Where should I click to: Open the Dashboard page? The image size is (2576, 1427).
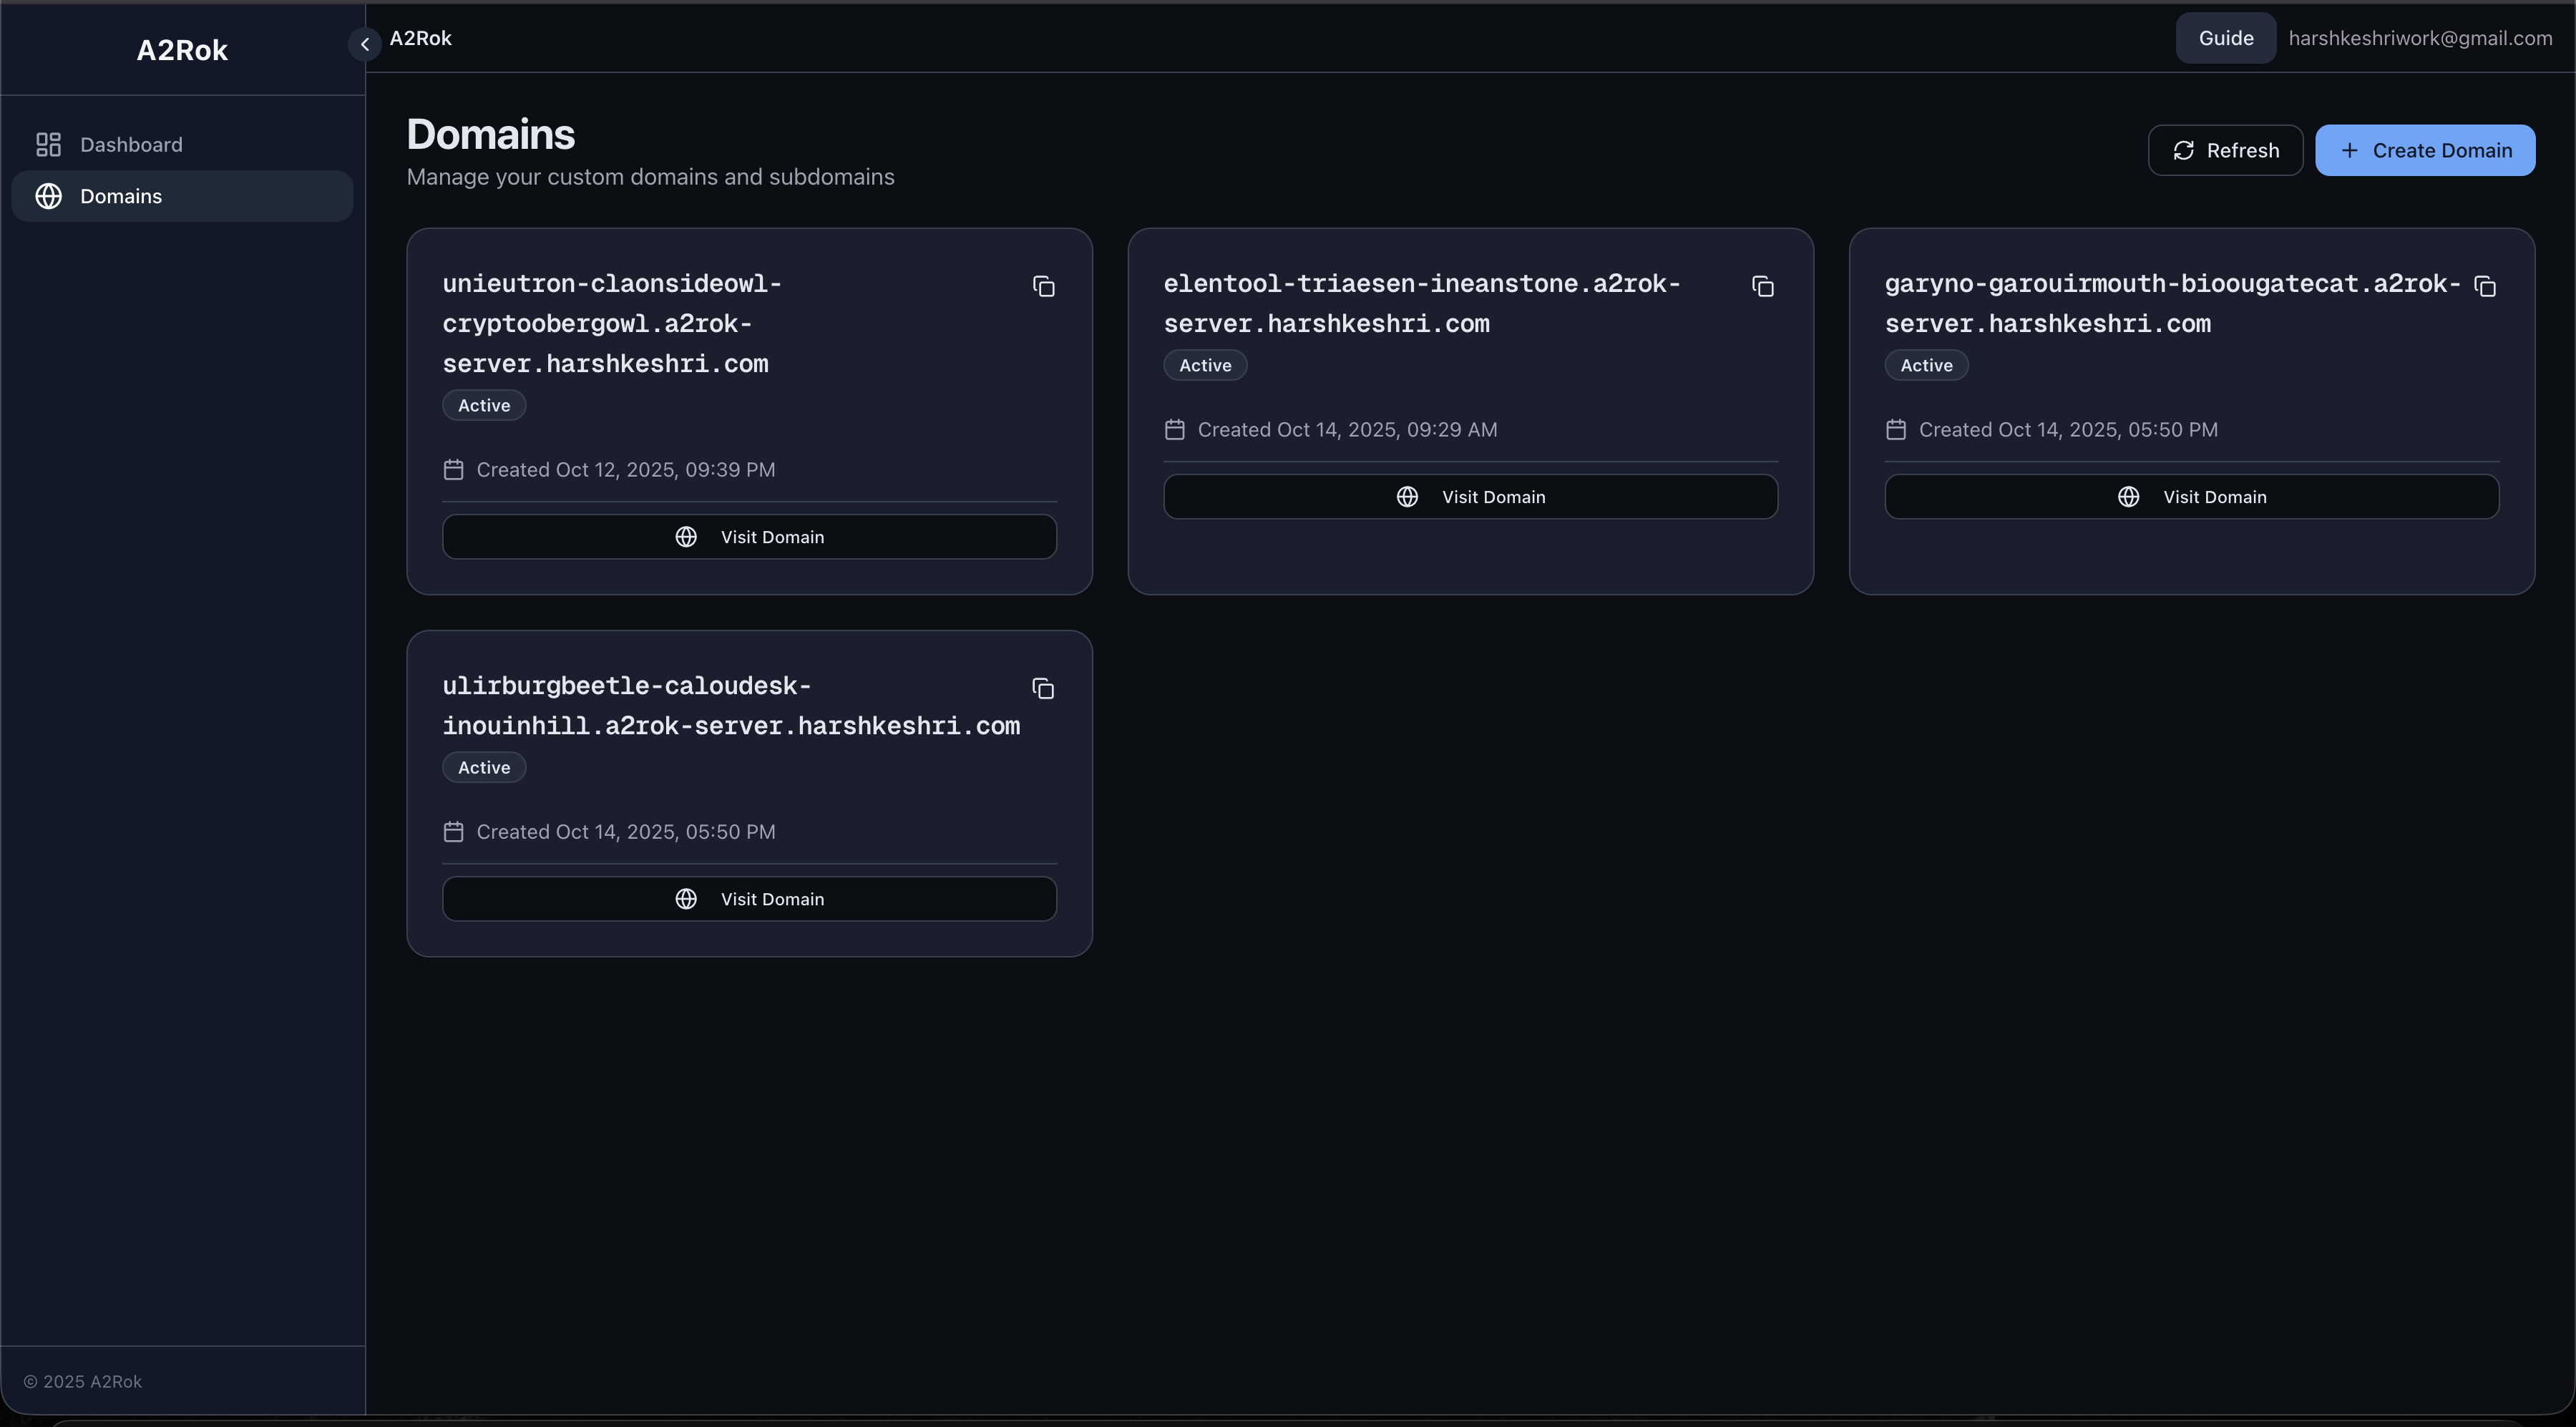click(131, 145)
